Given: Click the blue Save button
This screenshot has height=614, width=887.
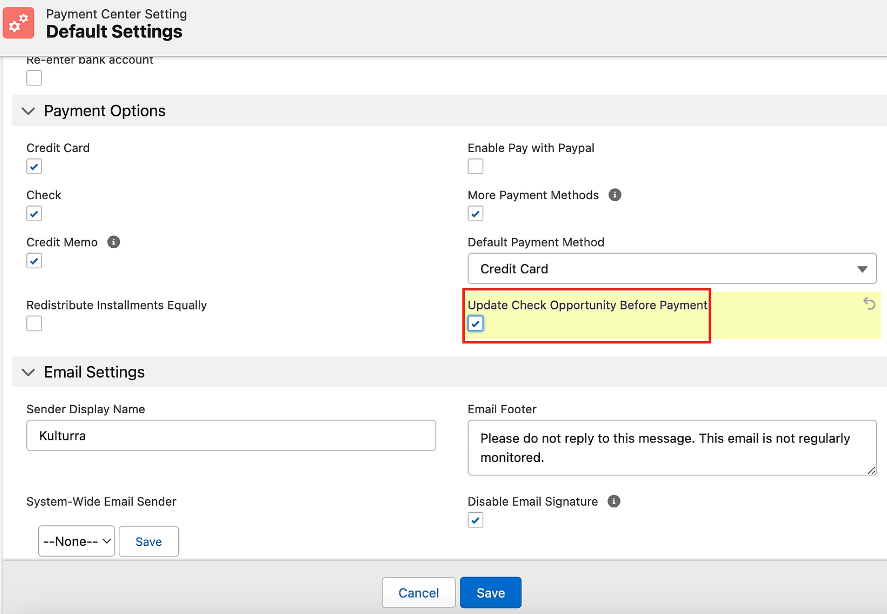Looking at the screenshot, I should click(490, 593).
